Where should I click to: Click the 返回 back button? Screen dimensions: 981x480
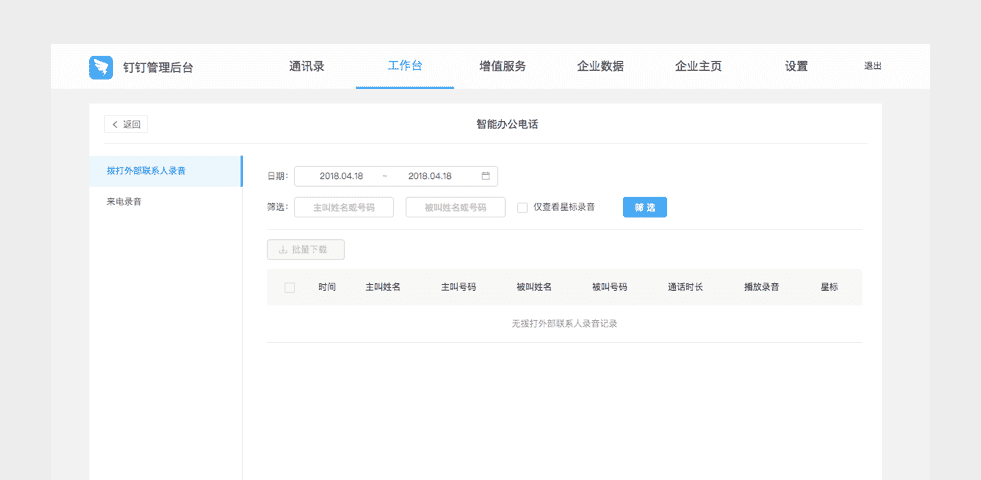click(x=126, y=125)
